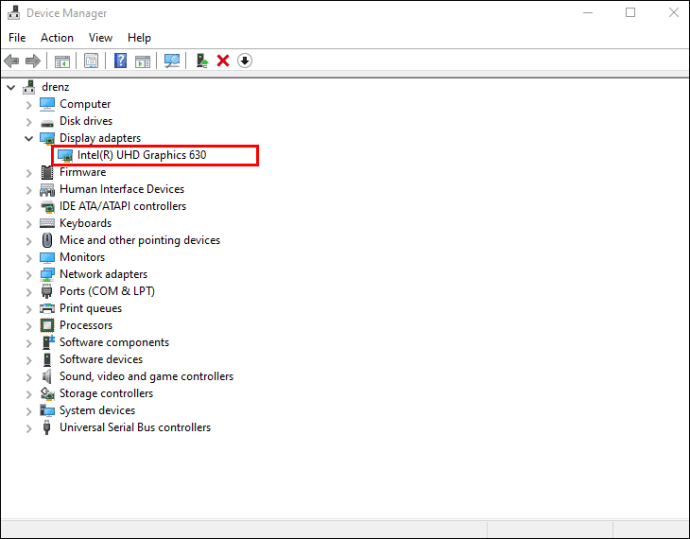This screenshot has width=690, height=539.
Task: Select the Print queues row
Action: click(x=91, y=308)
